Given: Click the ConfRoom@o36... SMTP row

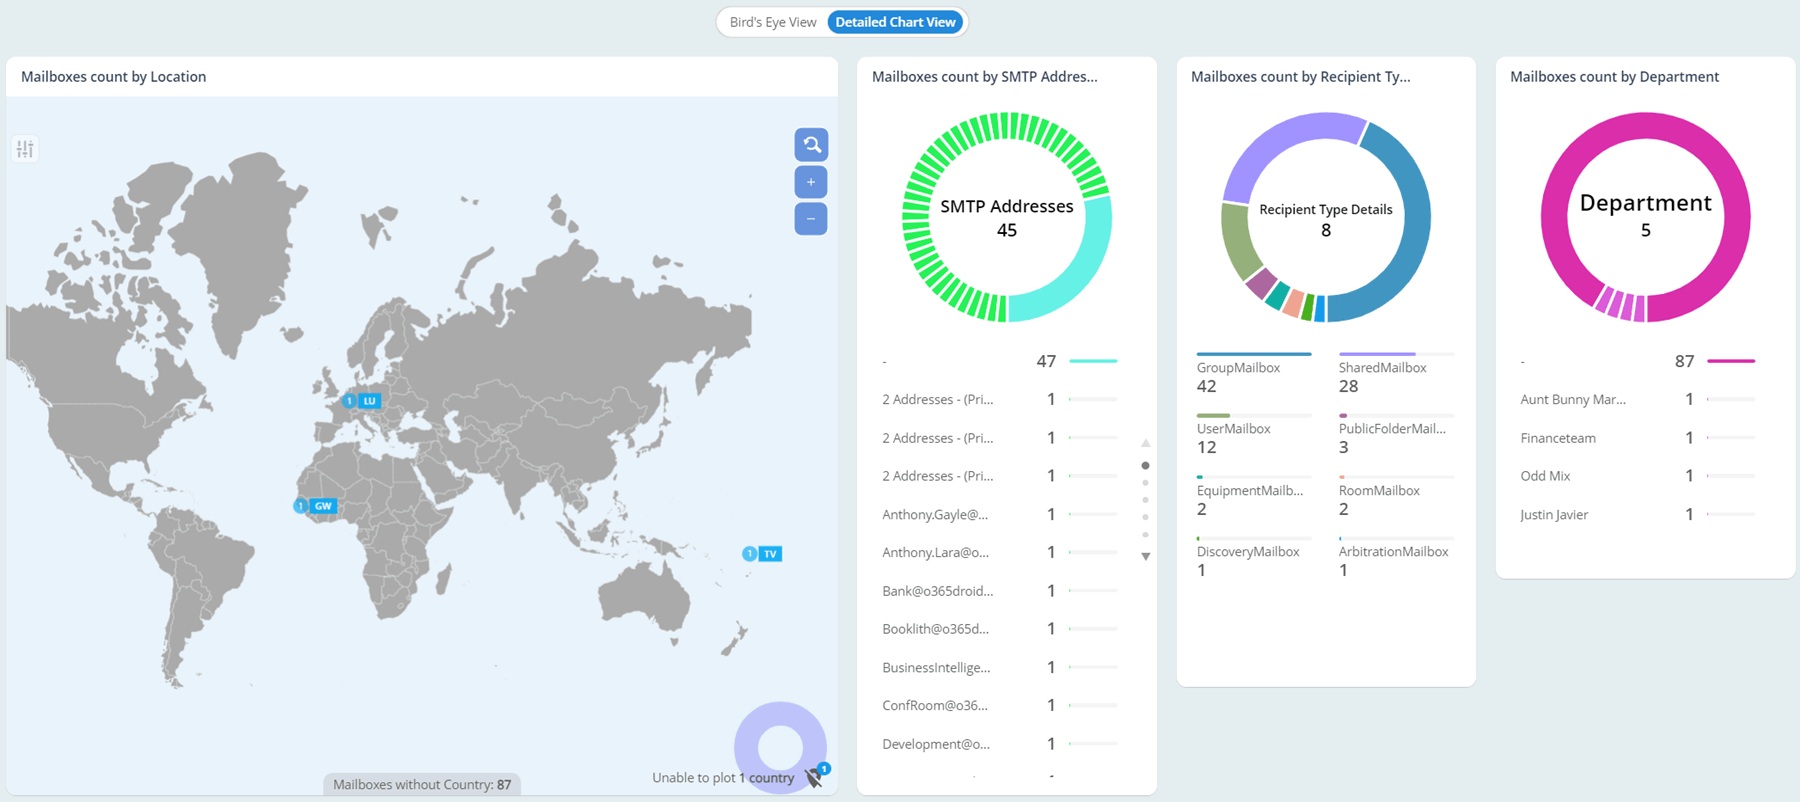Looking at the screenshot, I should (1000, 705).
